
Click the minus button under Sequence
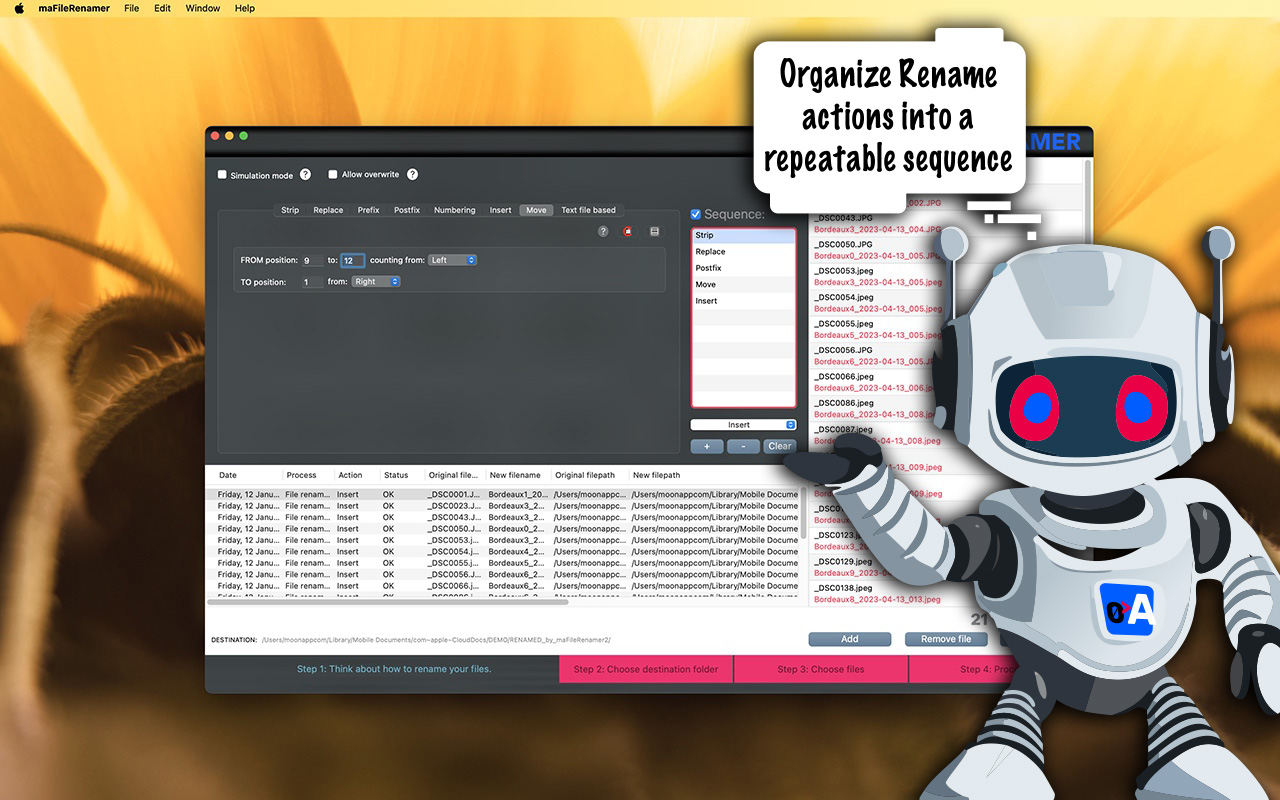tap(743, 446)
